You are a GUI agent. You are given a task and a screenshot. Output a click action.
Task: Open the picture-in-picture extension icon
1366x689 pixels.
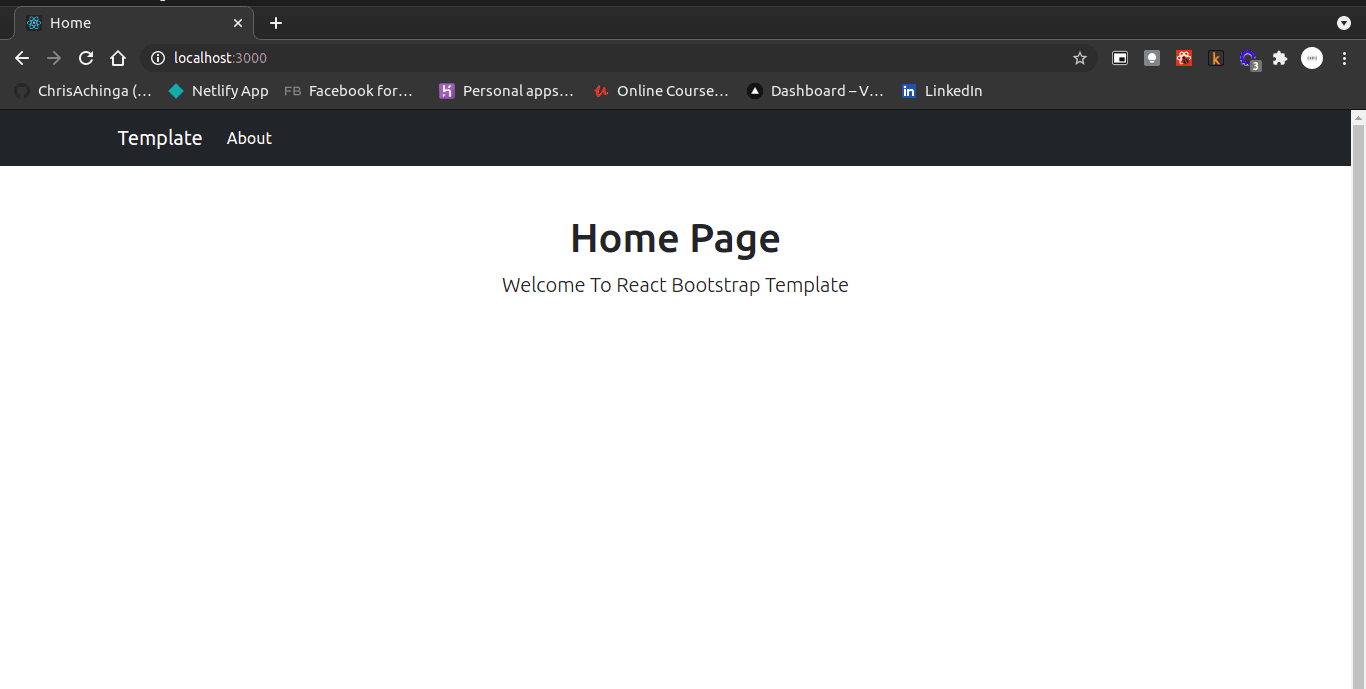tap(1120, 58)
